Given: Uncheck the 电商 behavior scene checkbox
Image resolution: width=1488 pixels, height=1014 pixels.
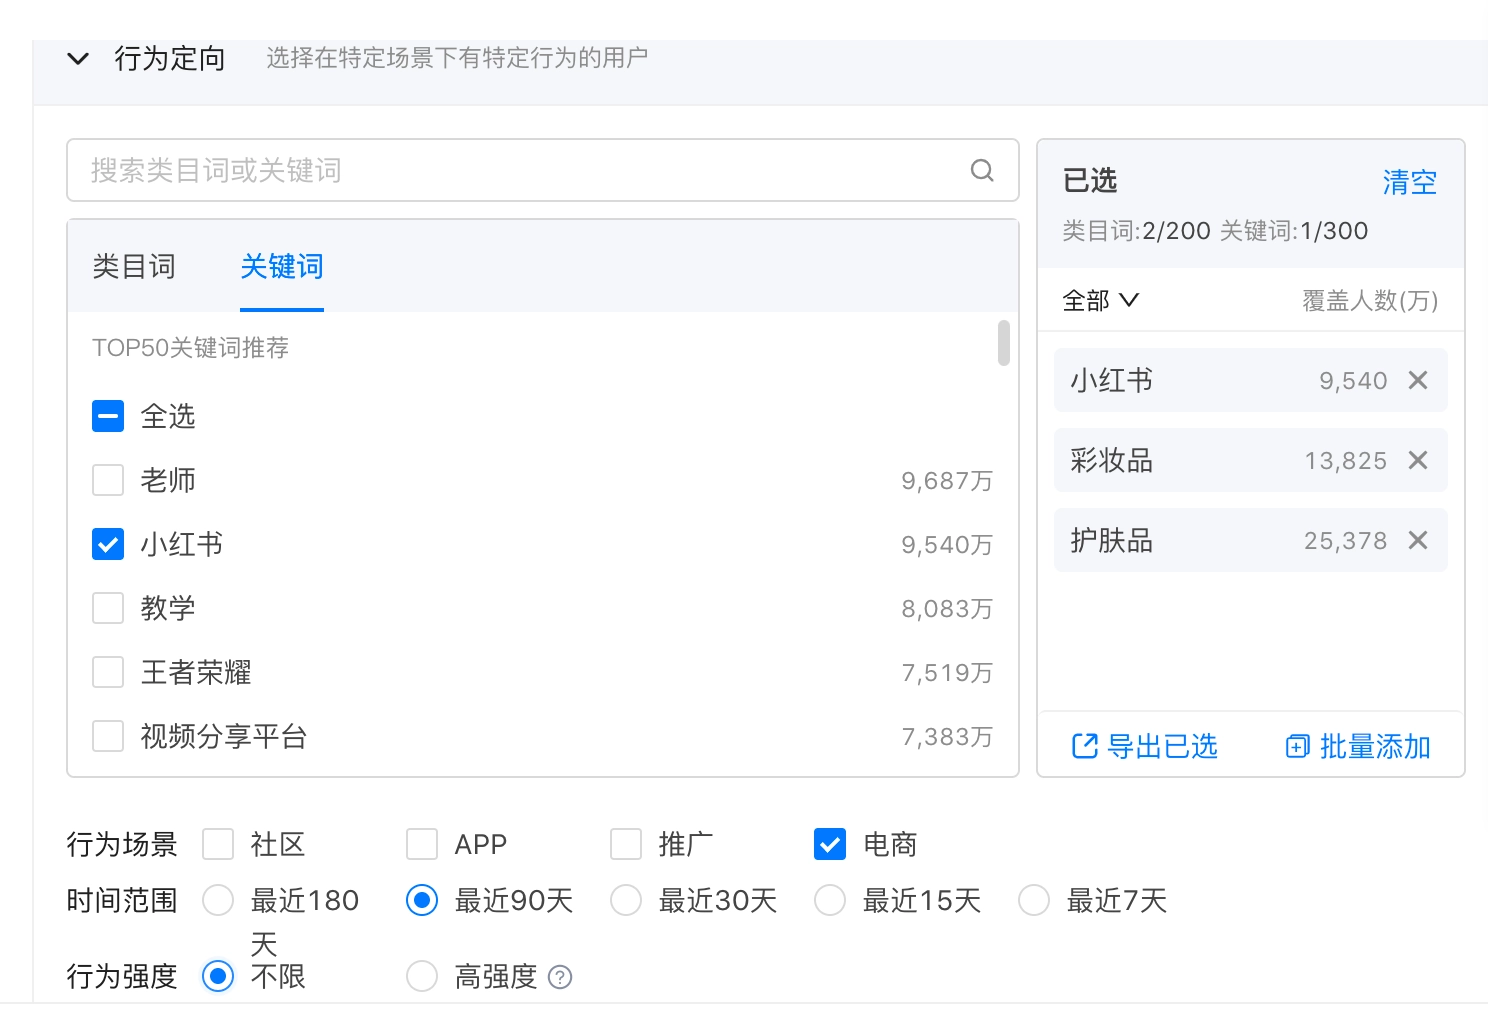Looking at the screenshot, I should 829,844.
